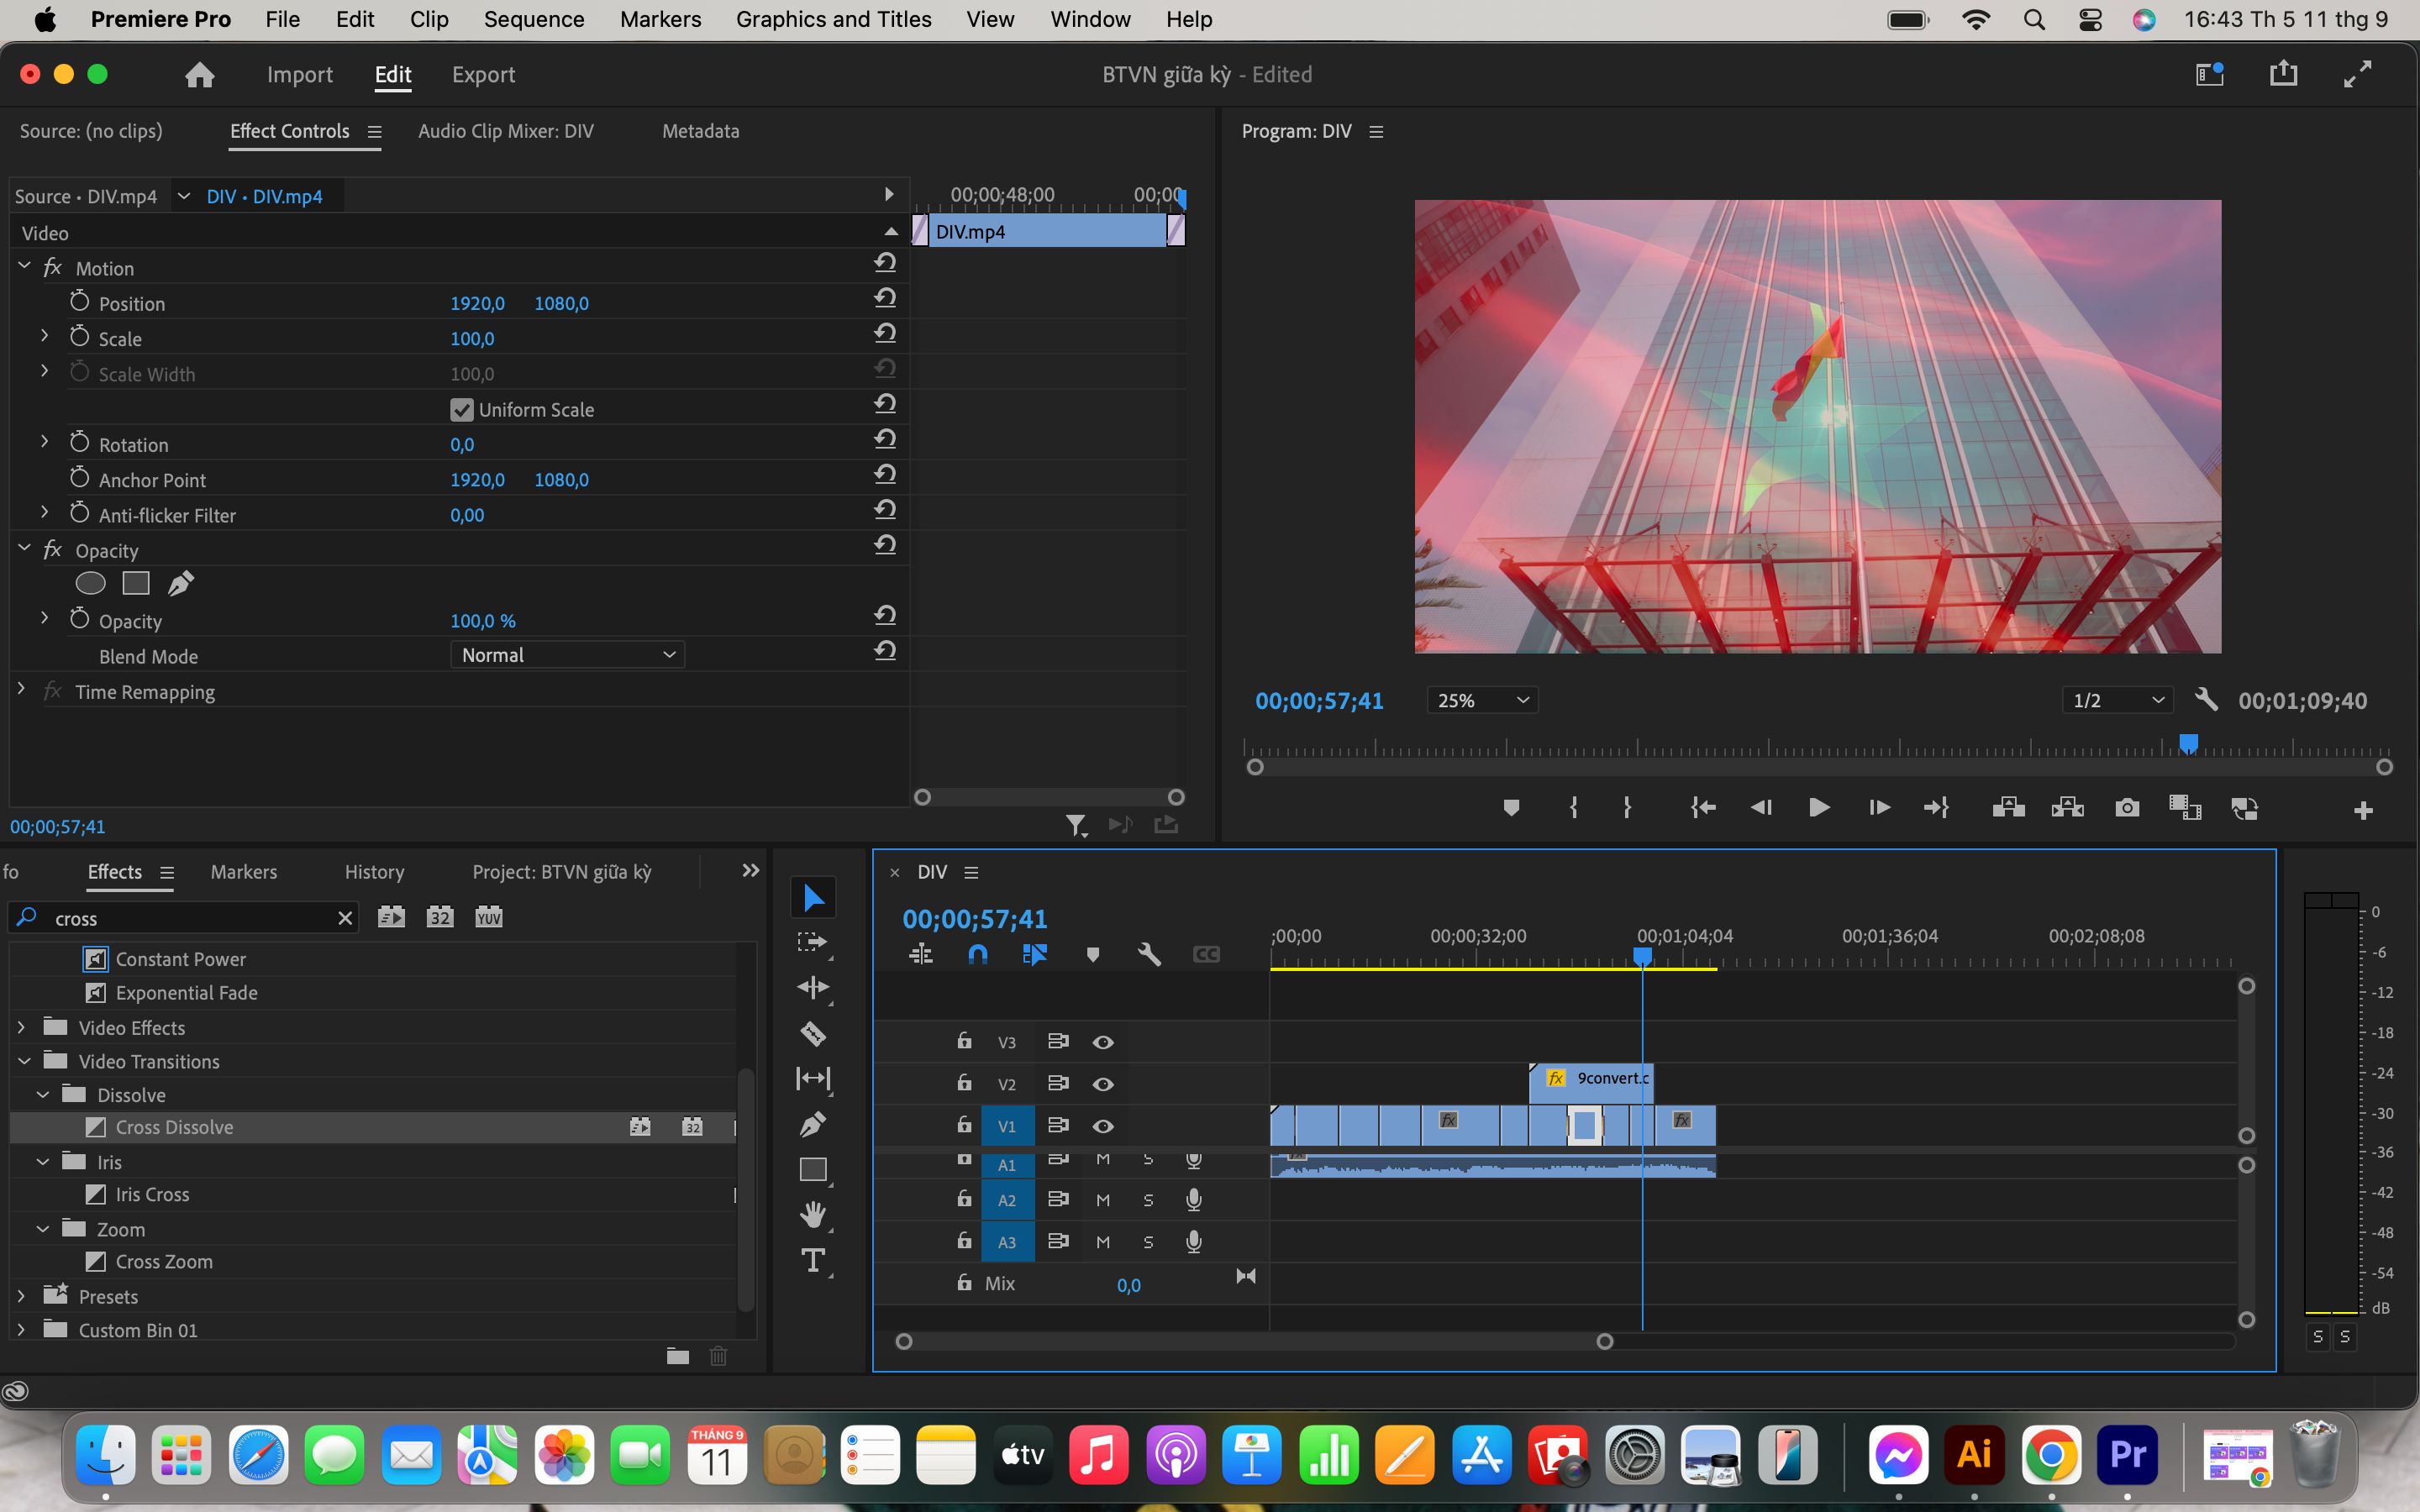This screenshot has width=2420, height=1512.
Task: Mute audio track A2
Action: pos(1103,1200)
